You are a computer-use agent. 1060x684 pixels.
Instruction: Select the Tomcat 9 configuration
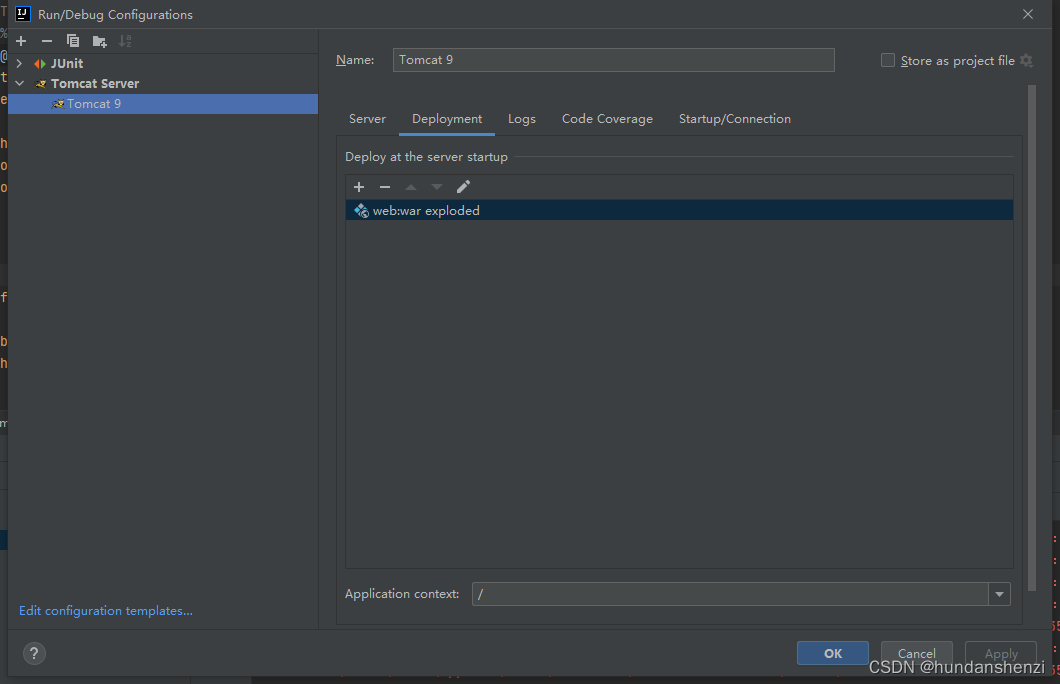point(163,104)
